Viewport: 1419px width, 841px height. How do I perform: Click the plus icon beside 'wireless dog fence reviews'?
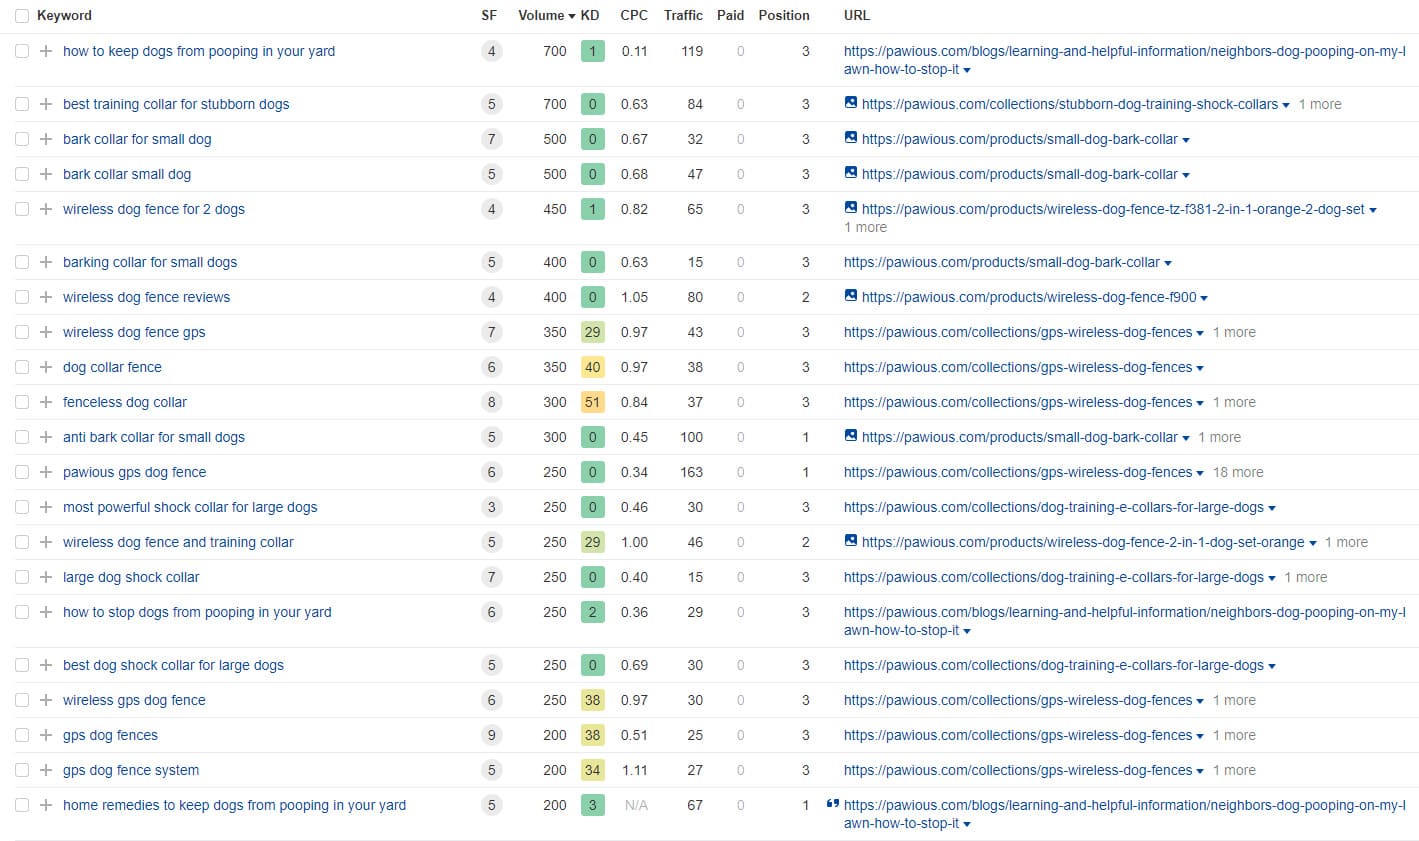(x=46, y=297)
